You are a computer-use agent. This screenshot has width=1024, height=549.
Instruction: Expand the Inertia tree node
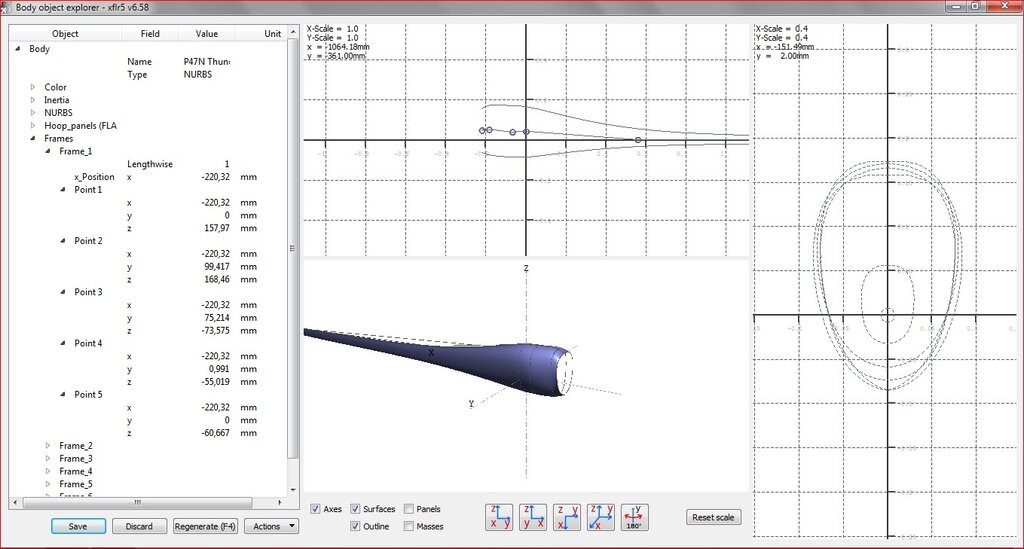(x=33, y=100)
